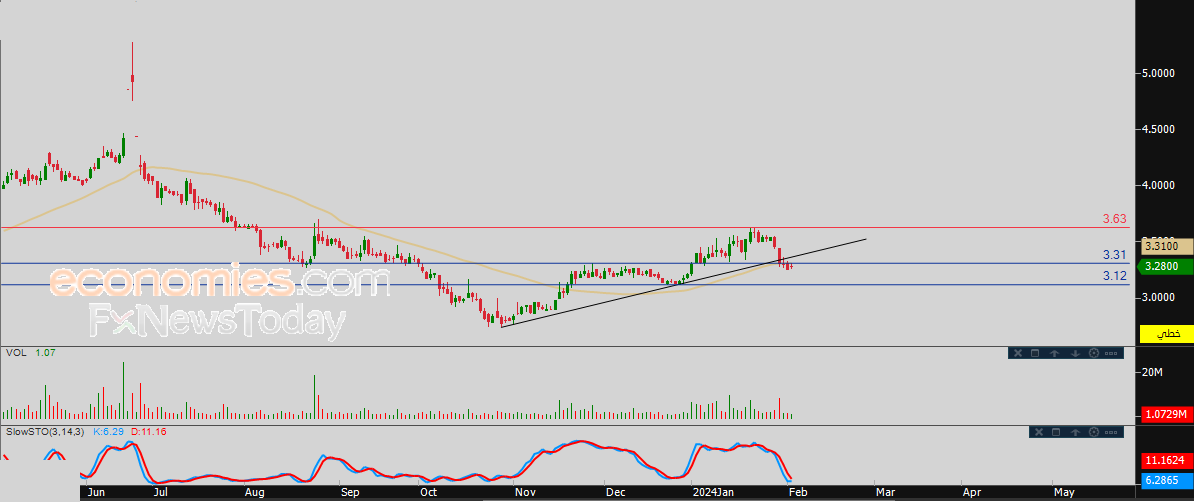
Task: Close the SlowSTO indicator panel
Action: click(1037, 432)
